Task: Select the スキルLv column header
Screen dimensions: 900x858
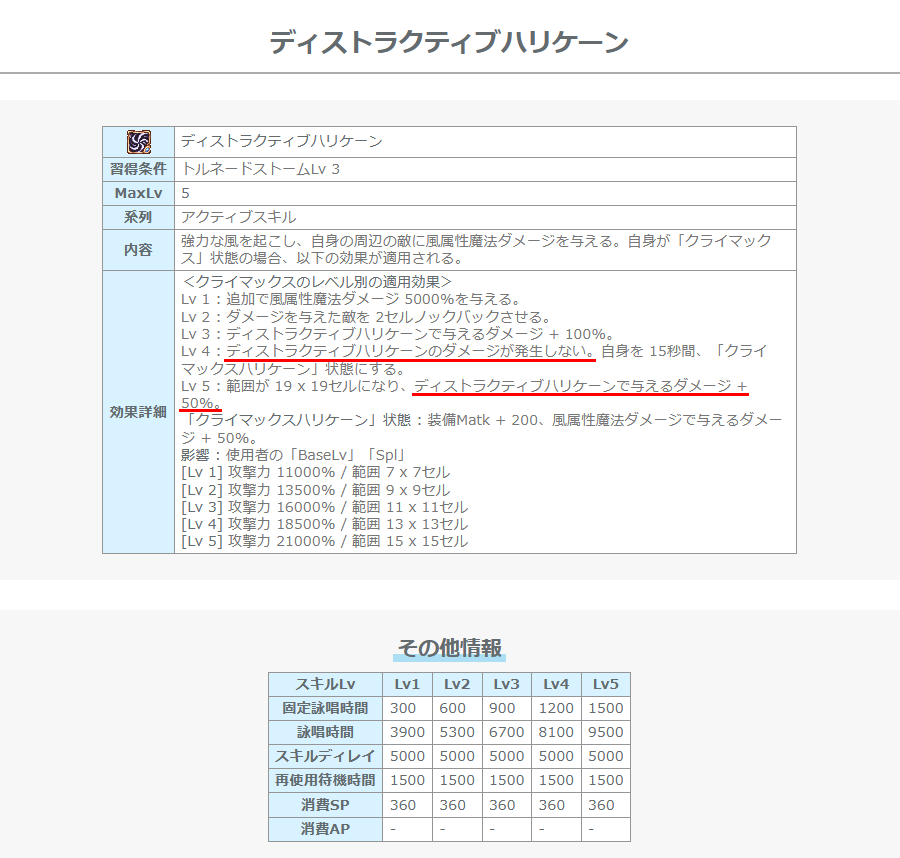Action: coord(325,685)
